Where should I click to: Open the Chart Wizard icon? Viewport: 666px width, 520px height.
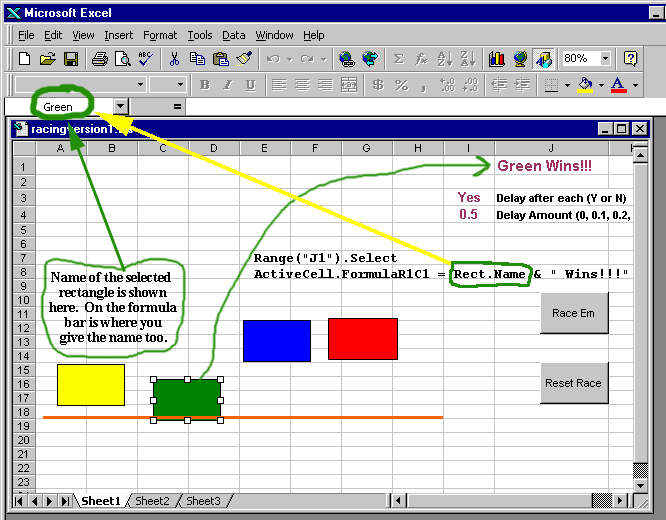pos(497,59)
